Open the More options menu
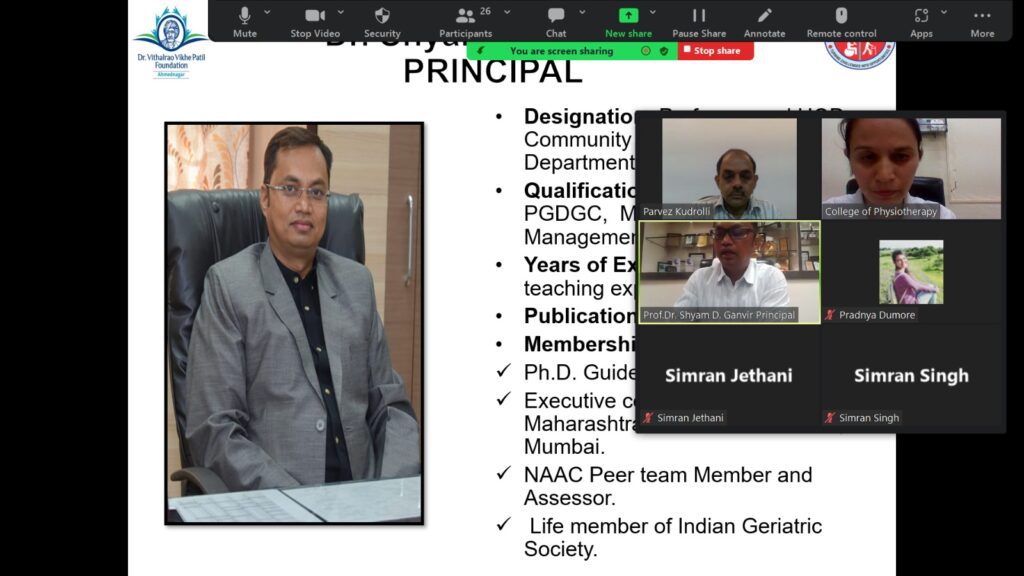 (x=982, y=21)
